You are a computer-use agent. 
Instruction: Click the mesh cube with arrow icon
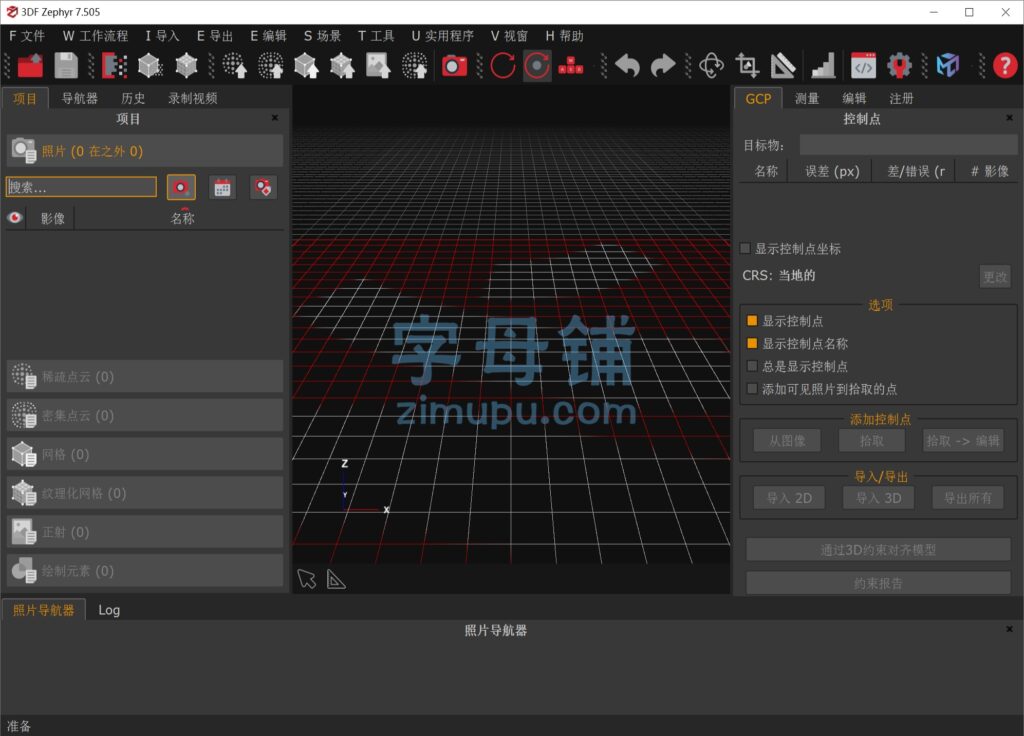306,65
